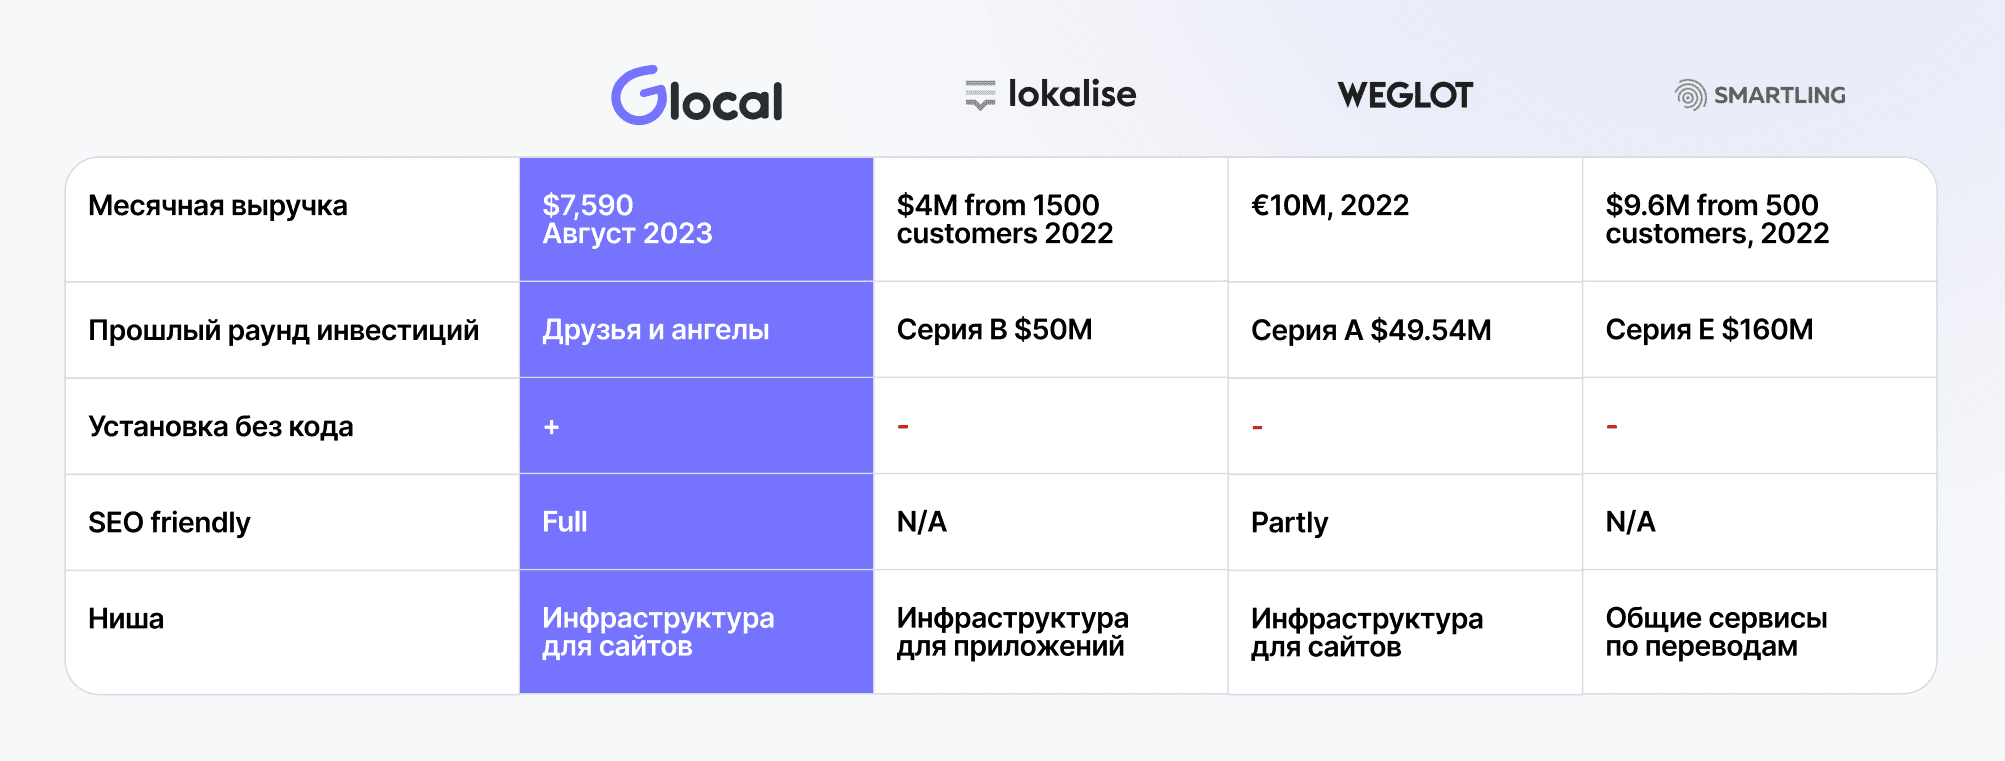Viewport: 2005px width, 761px height.
Task: Click the "Серия B $50M" cell
Action: pyautogui.click(x=994, y=330)
